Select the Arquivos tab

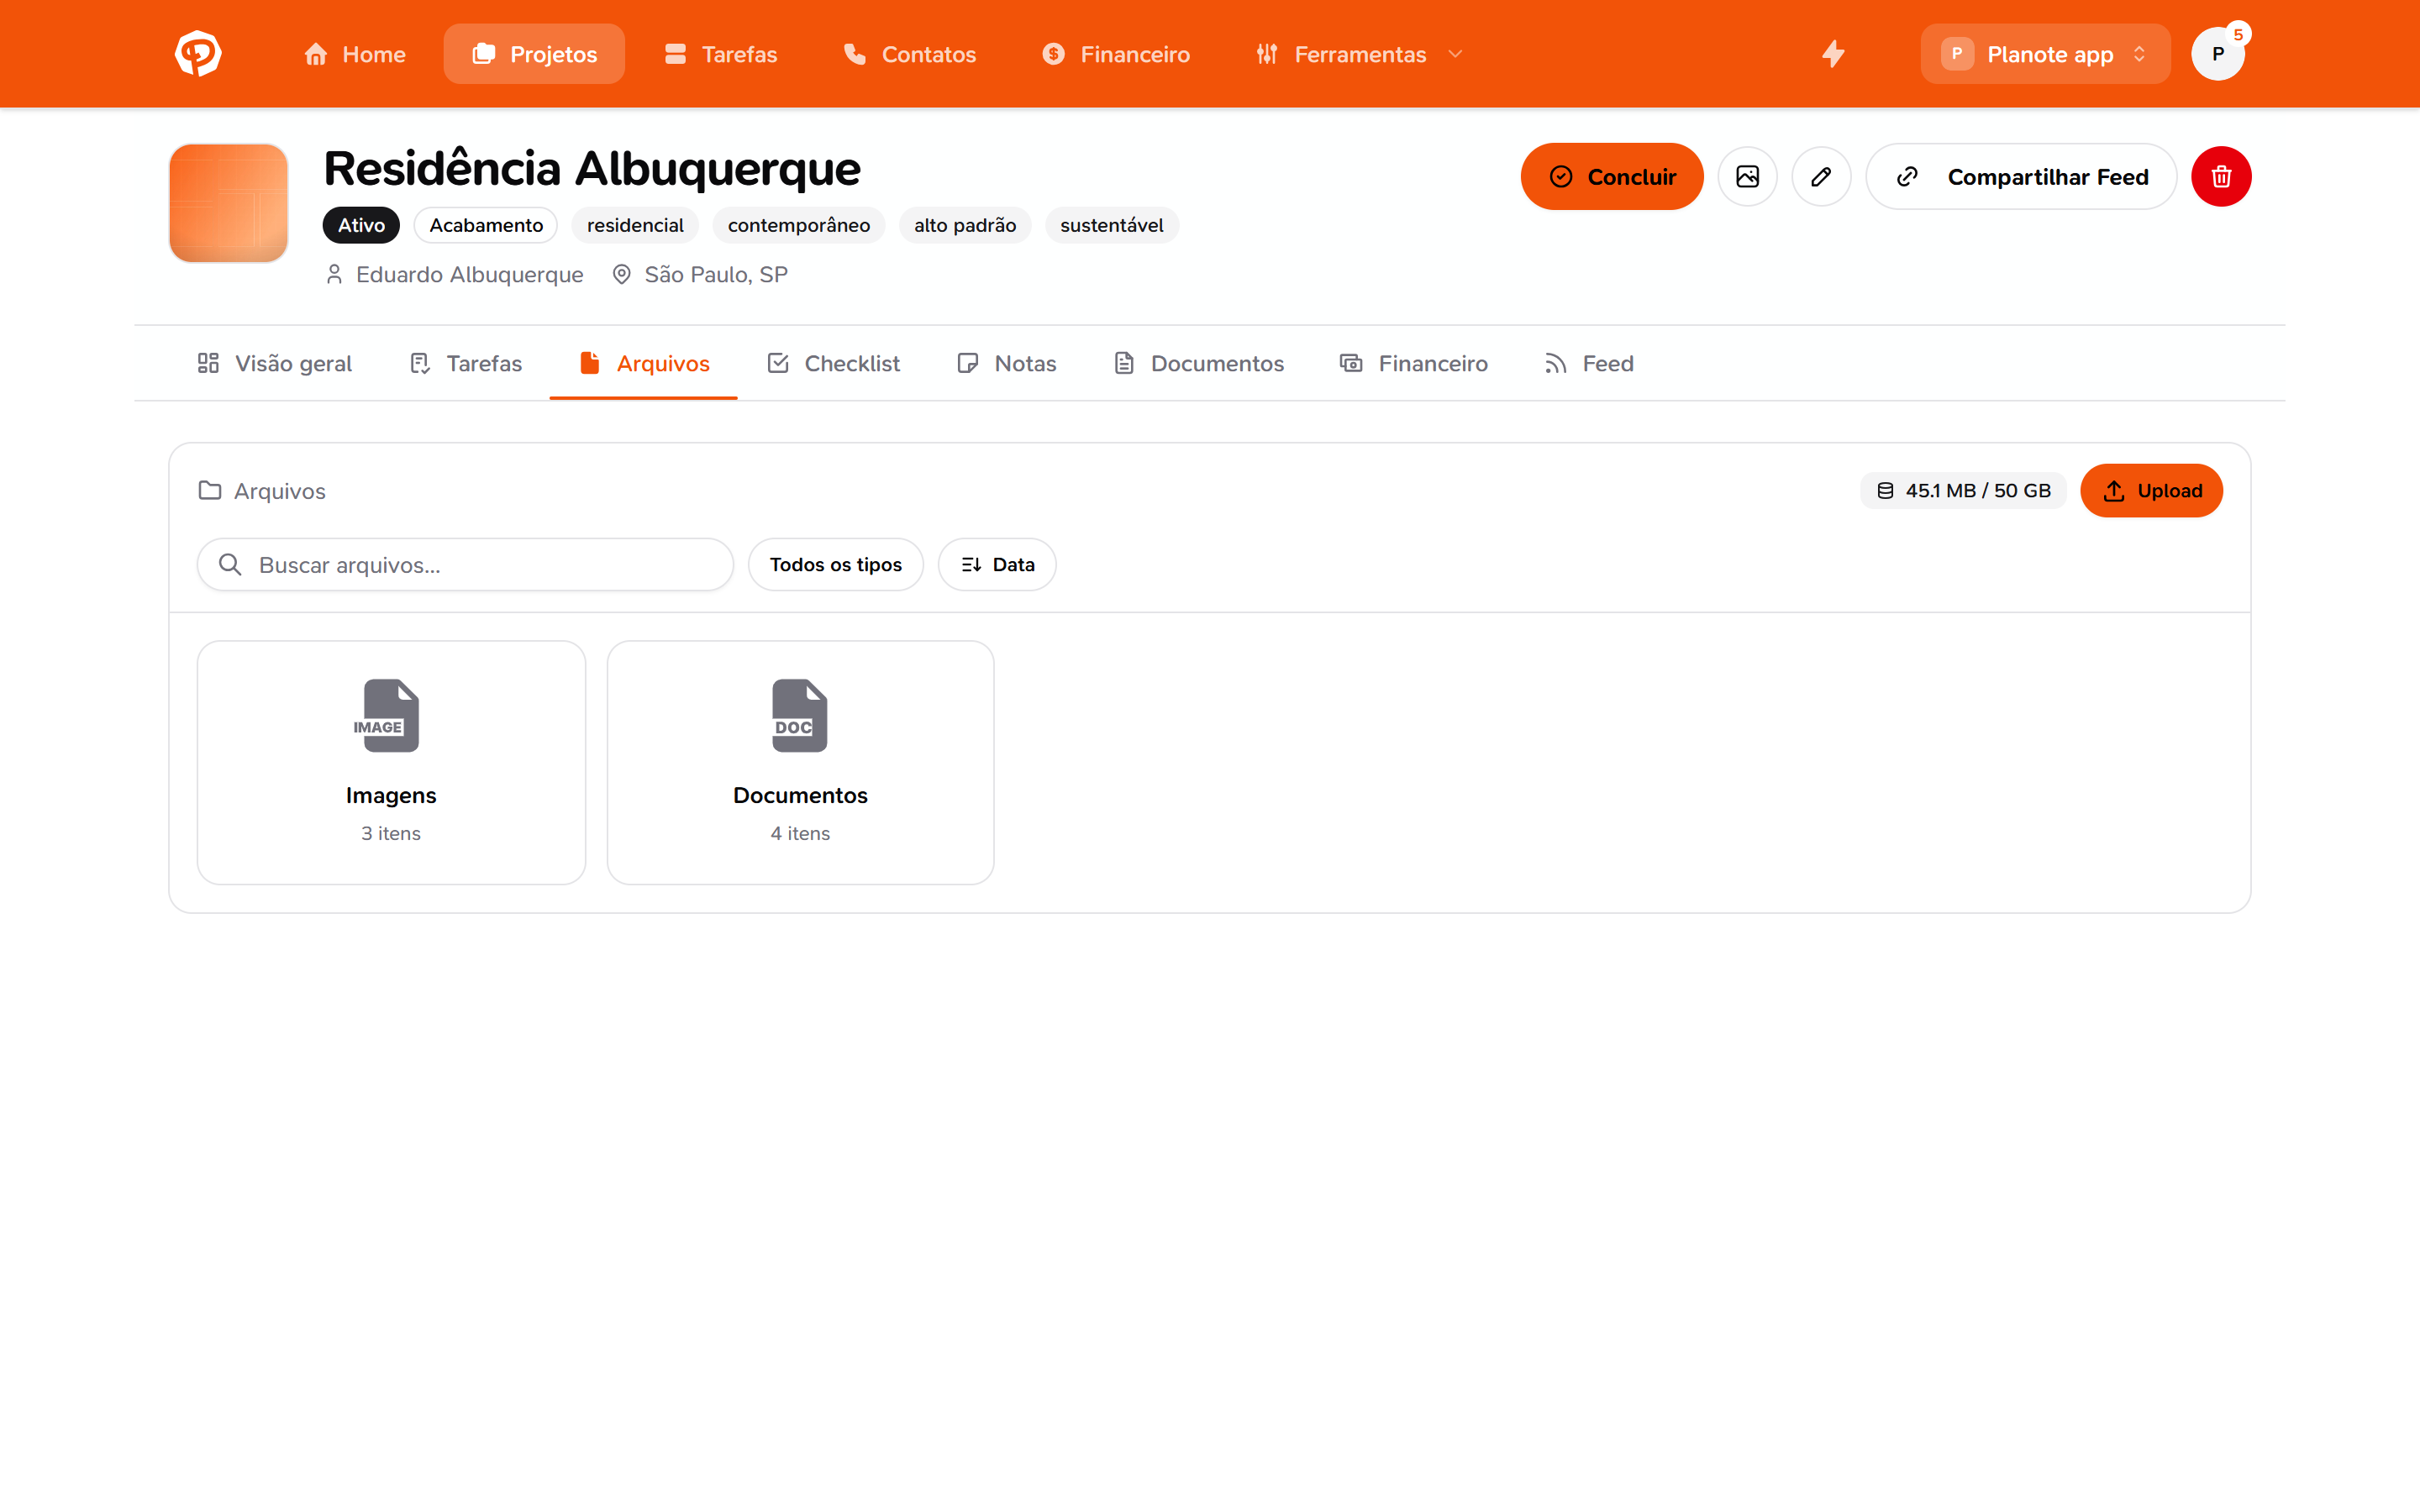(x=644, y=363)
